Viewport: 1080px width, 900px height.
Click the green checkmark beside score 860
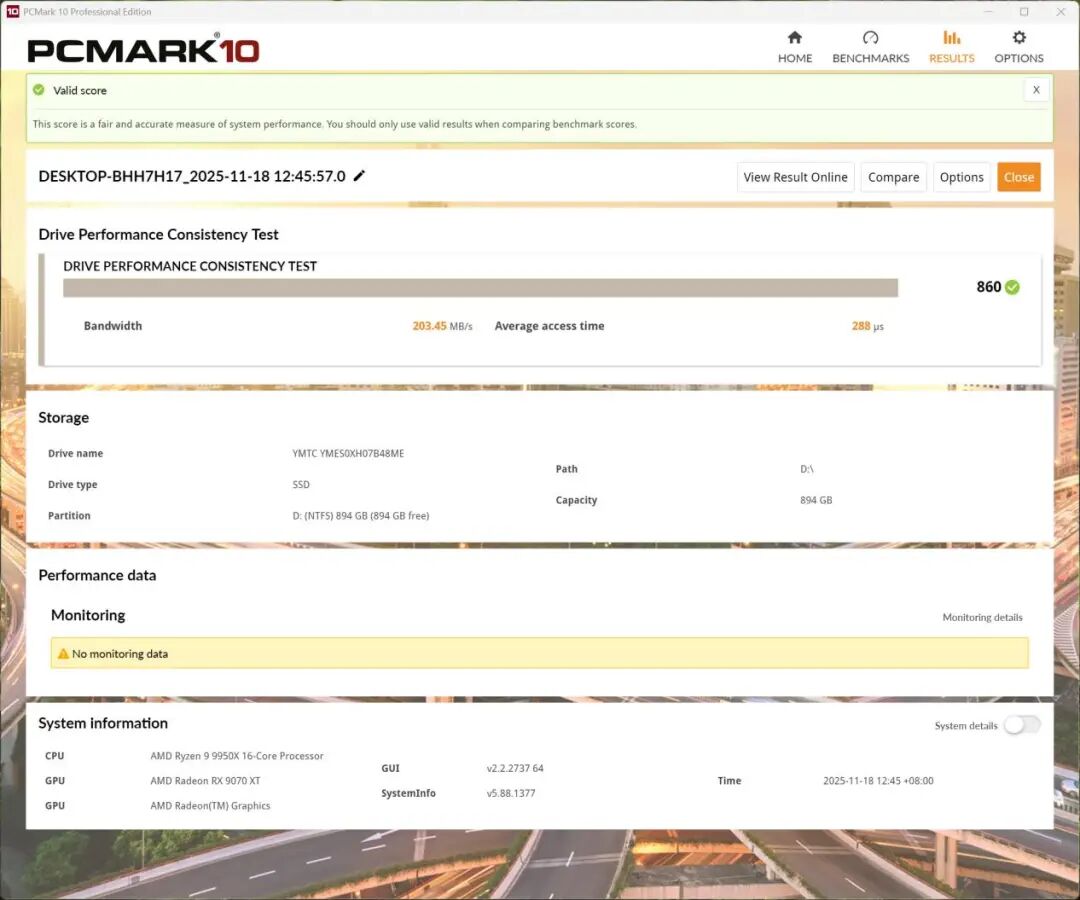(x=1012, y=287)
